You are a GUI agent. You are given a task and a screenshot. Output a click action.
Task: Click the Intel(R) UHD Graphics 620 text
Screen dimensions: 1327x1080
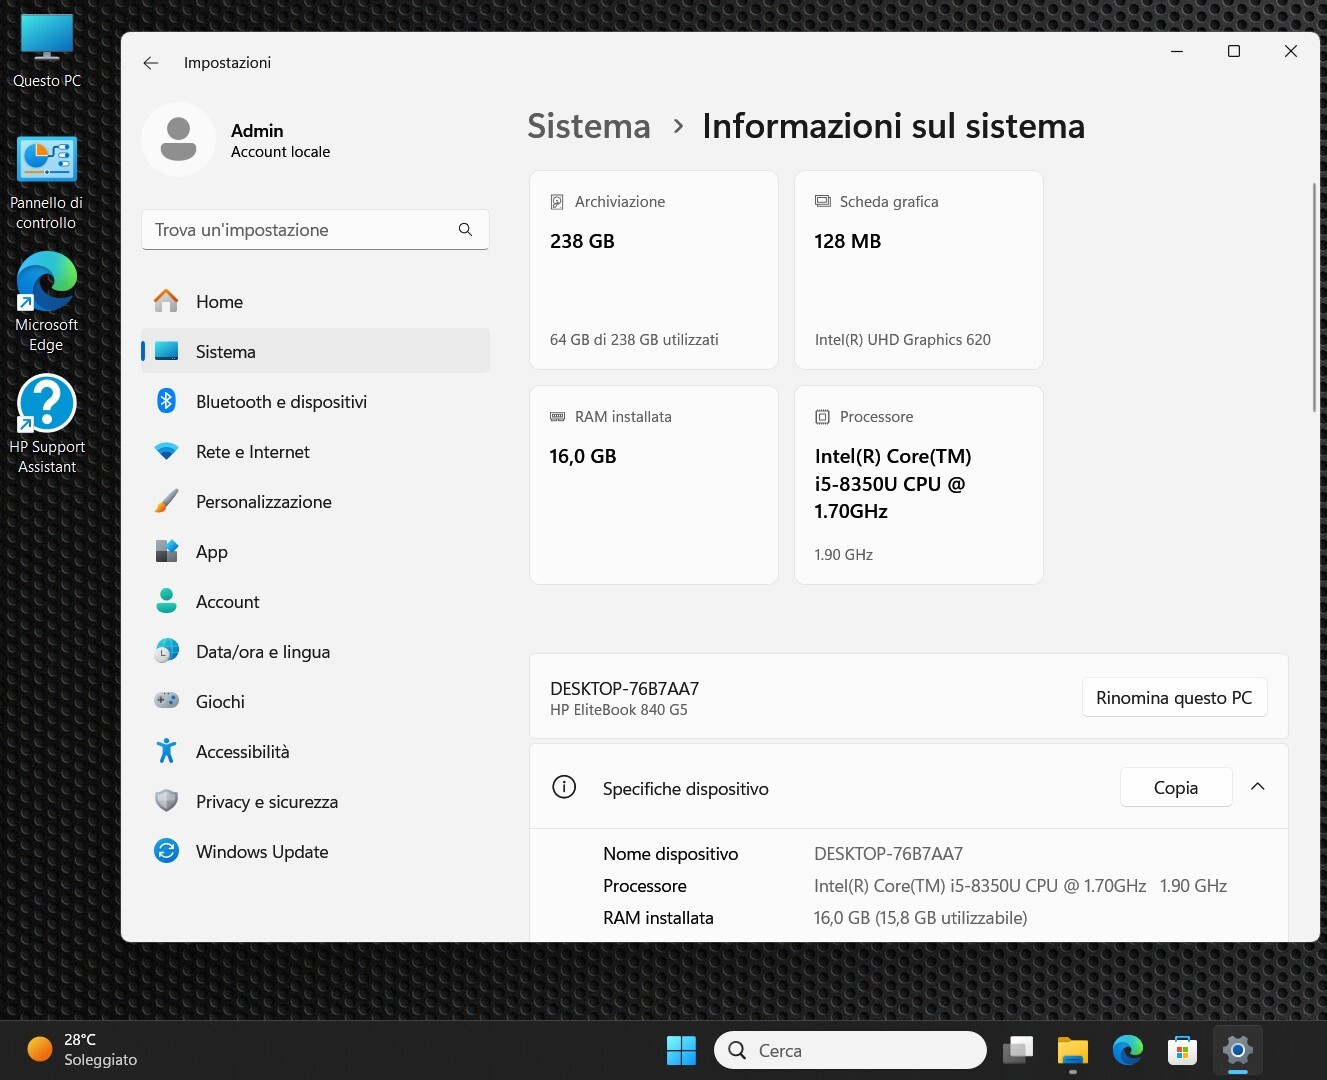903,340
